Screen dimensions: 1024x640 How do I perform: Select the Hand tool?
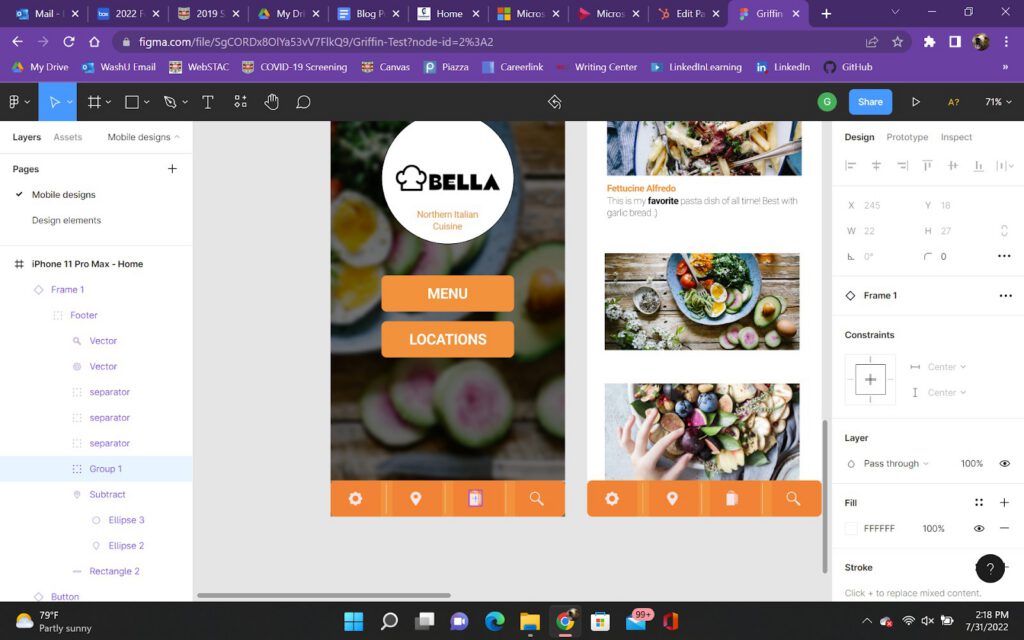271,102
